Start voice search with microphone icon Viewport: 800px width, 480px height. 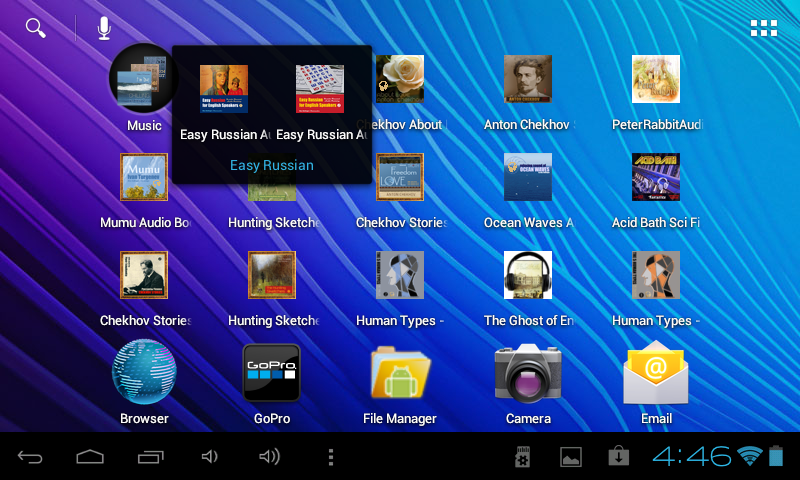click(104, 28)
